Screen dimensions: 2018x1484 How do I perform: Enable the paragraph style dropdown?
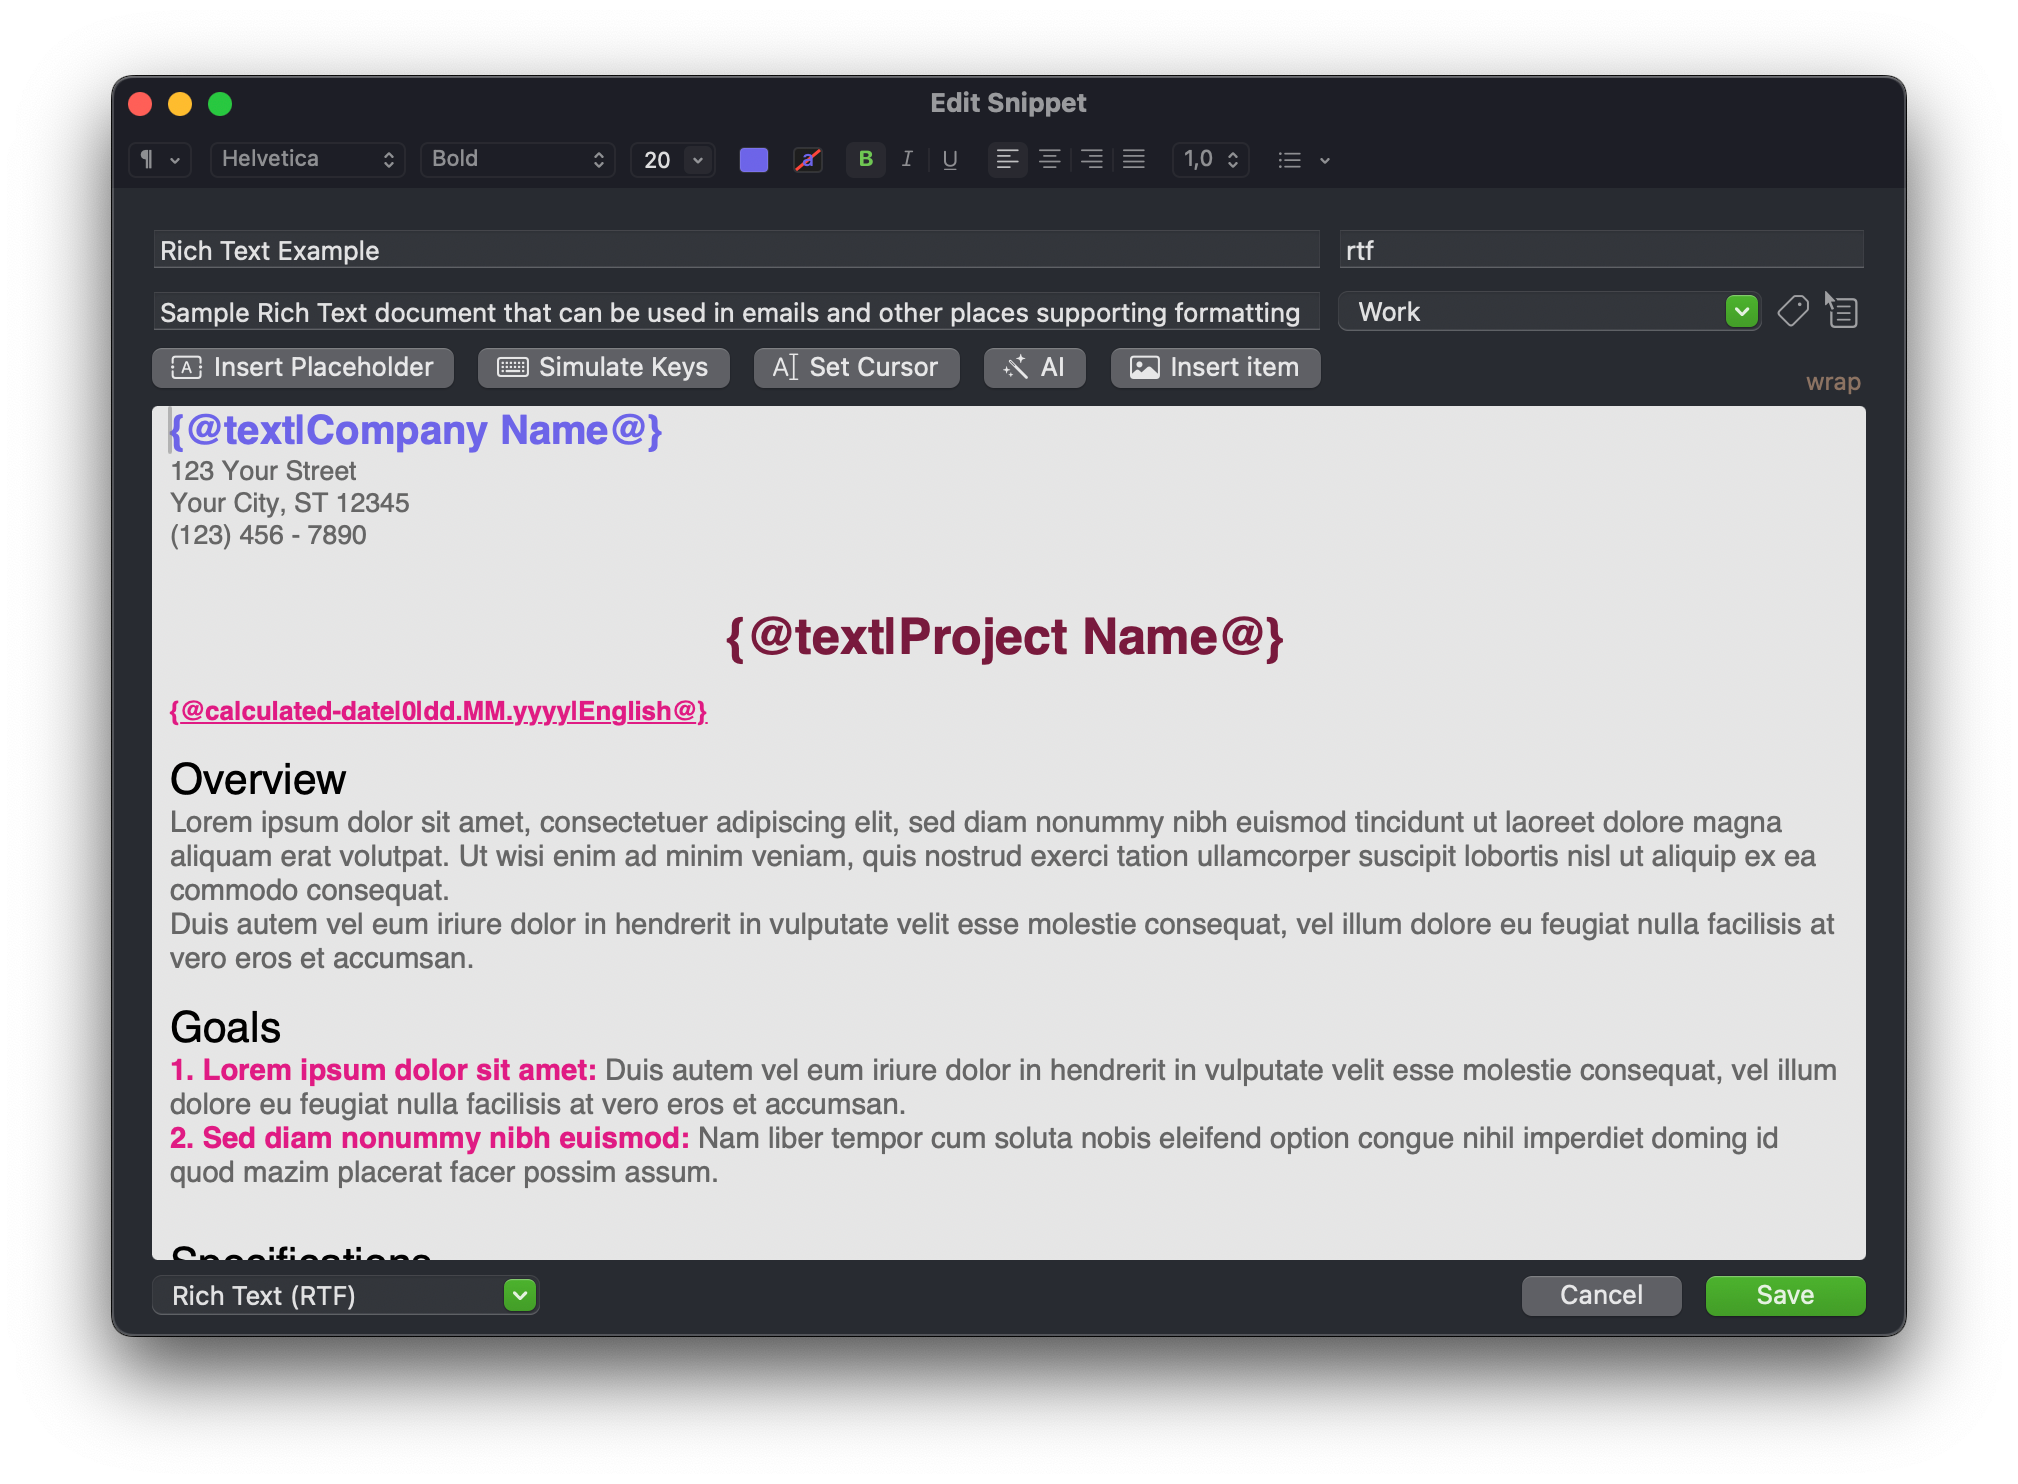pyautogui.click(x=157, y=160)
